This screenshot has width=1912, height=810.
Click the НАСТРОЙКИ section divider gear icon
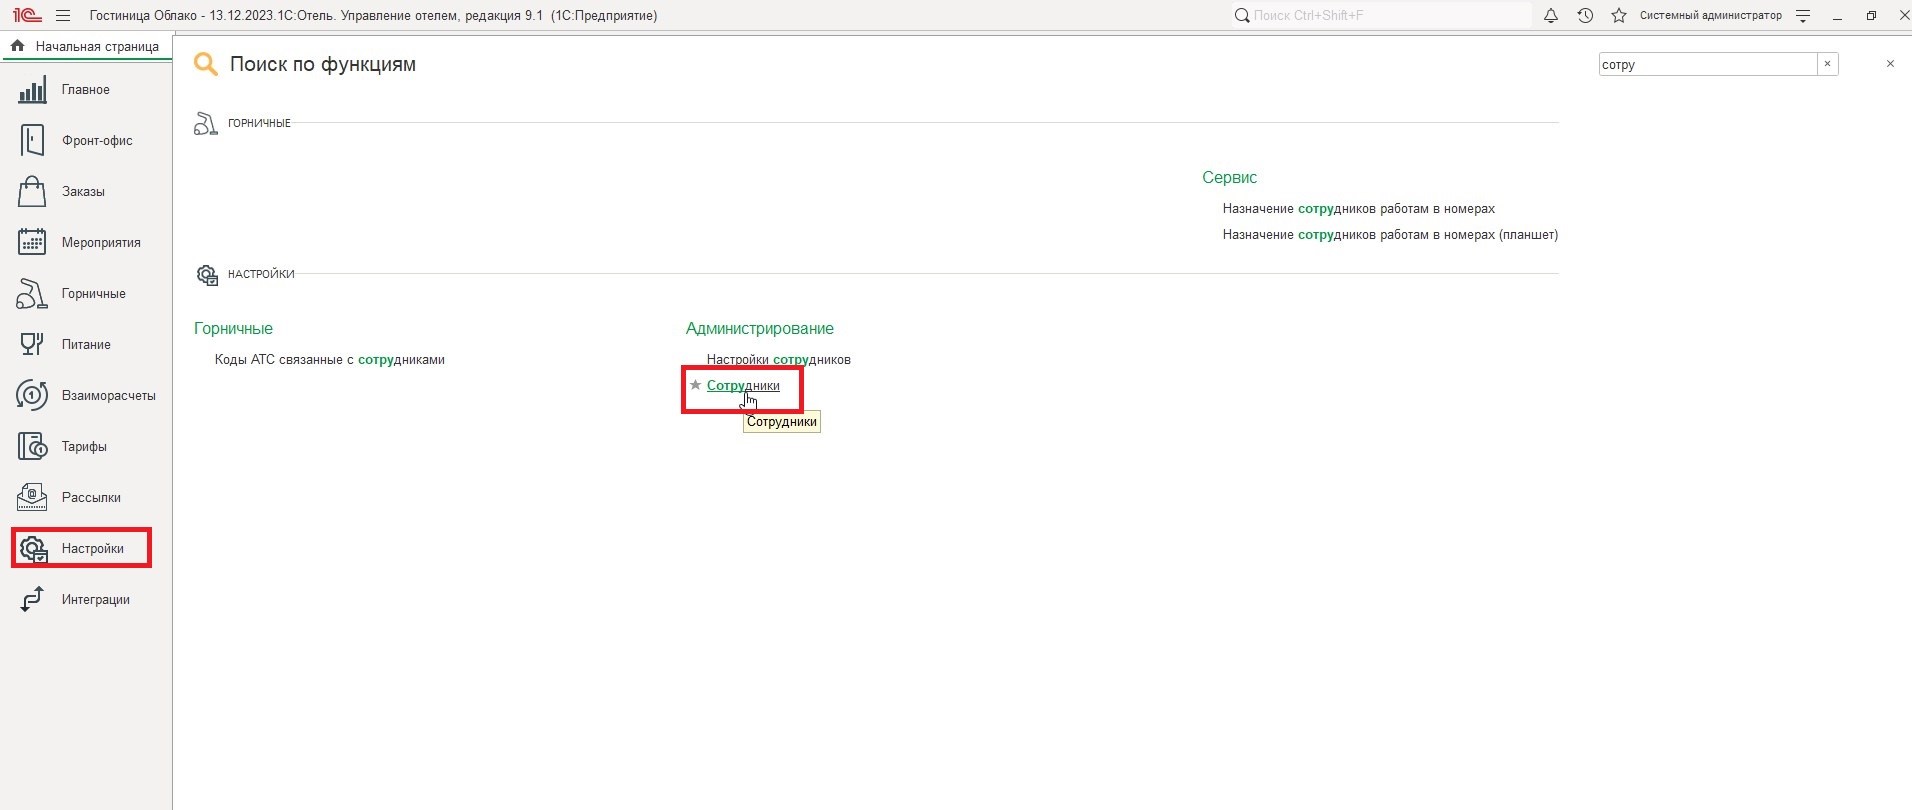(x=207, y=275)
